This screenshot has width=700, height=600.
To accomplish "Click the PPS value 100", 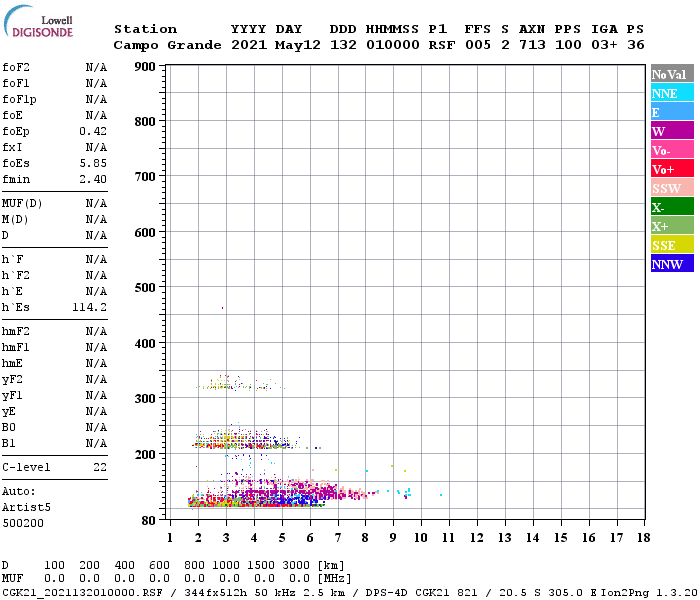I will point(568,45).
